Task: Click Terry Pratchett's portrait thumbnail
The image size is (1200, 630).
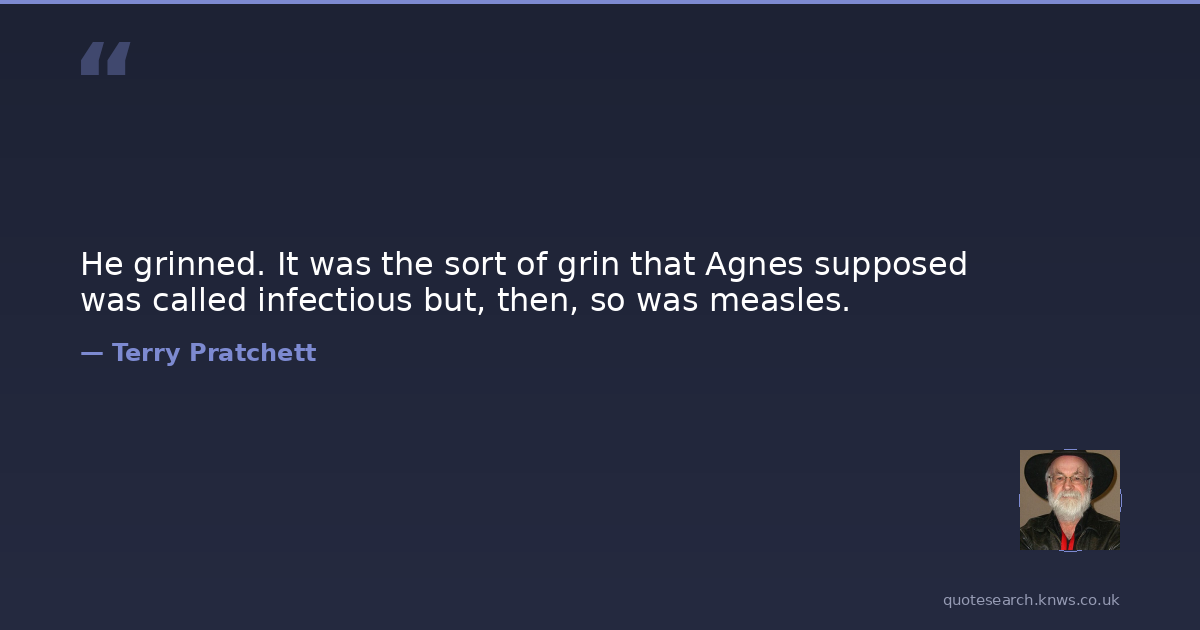Action: pyautogui.click(x=1069, y=500)
